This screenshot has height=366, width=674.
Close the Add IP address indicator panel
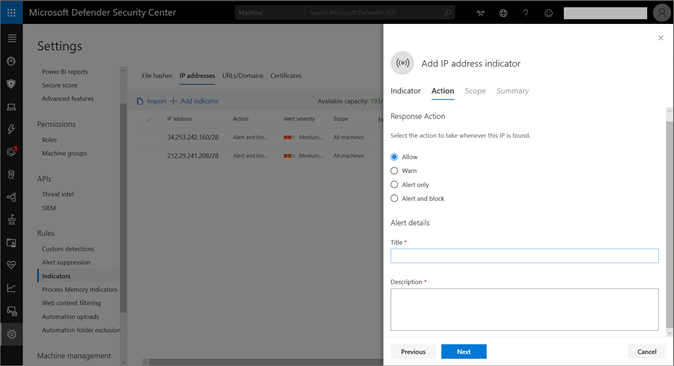[x=661, y=38]
